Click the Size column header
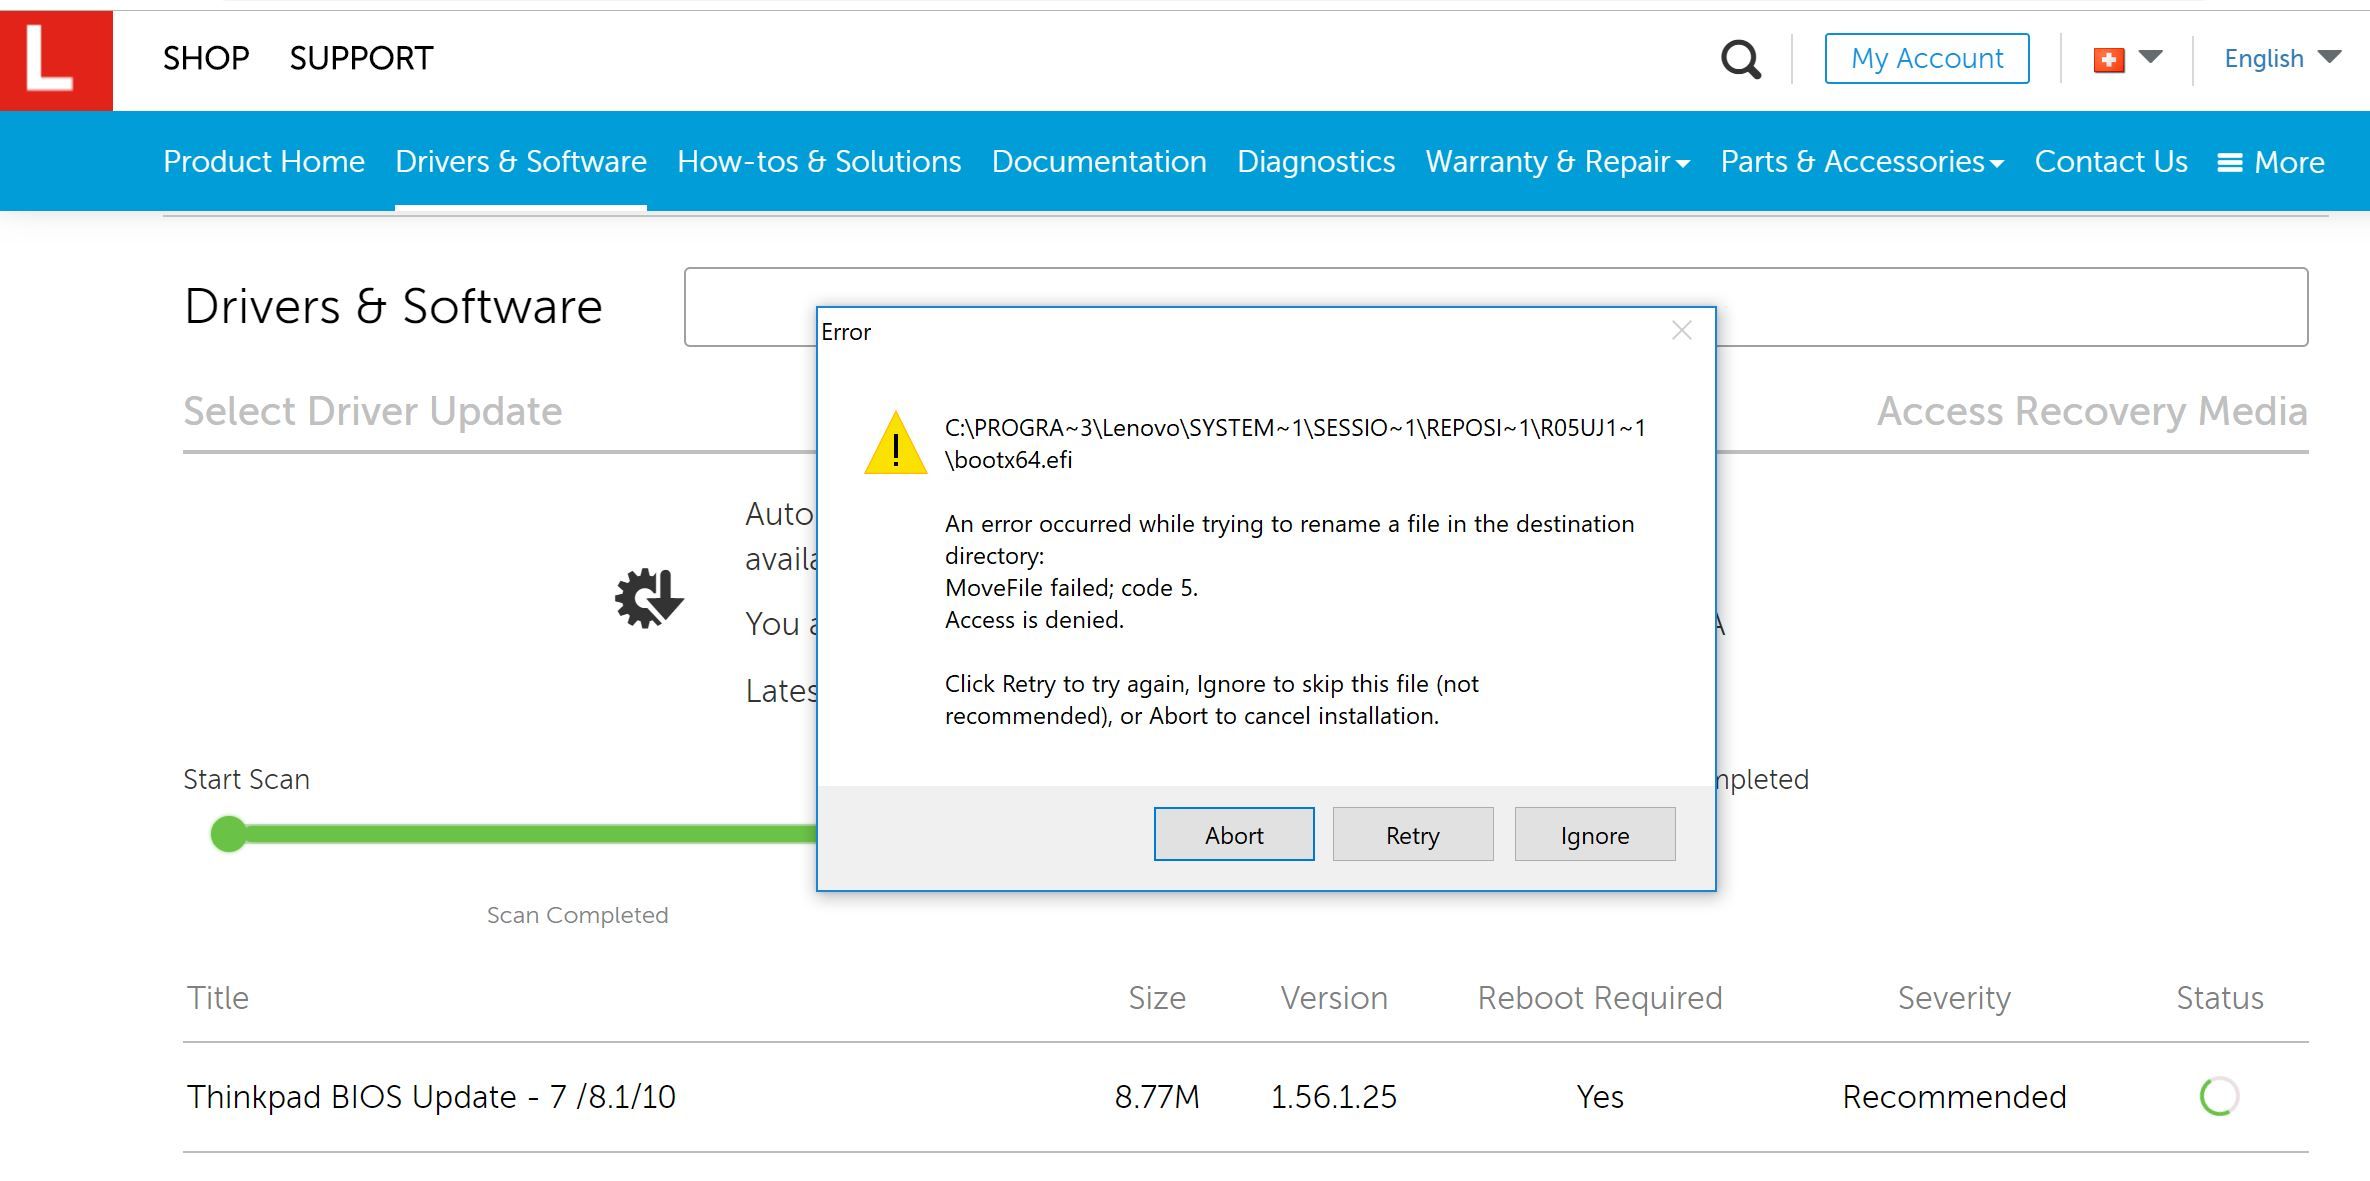This screenshot has height=1181, width=2370. pyautogui.click(x=1157, y=998)
